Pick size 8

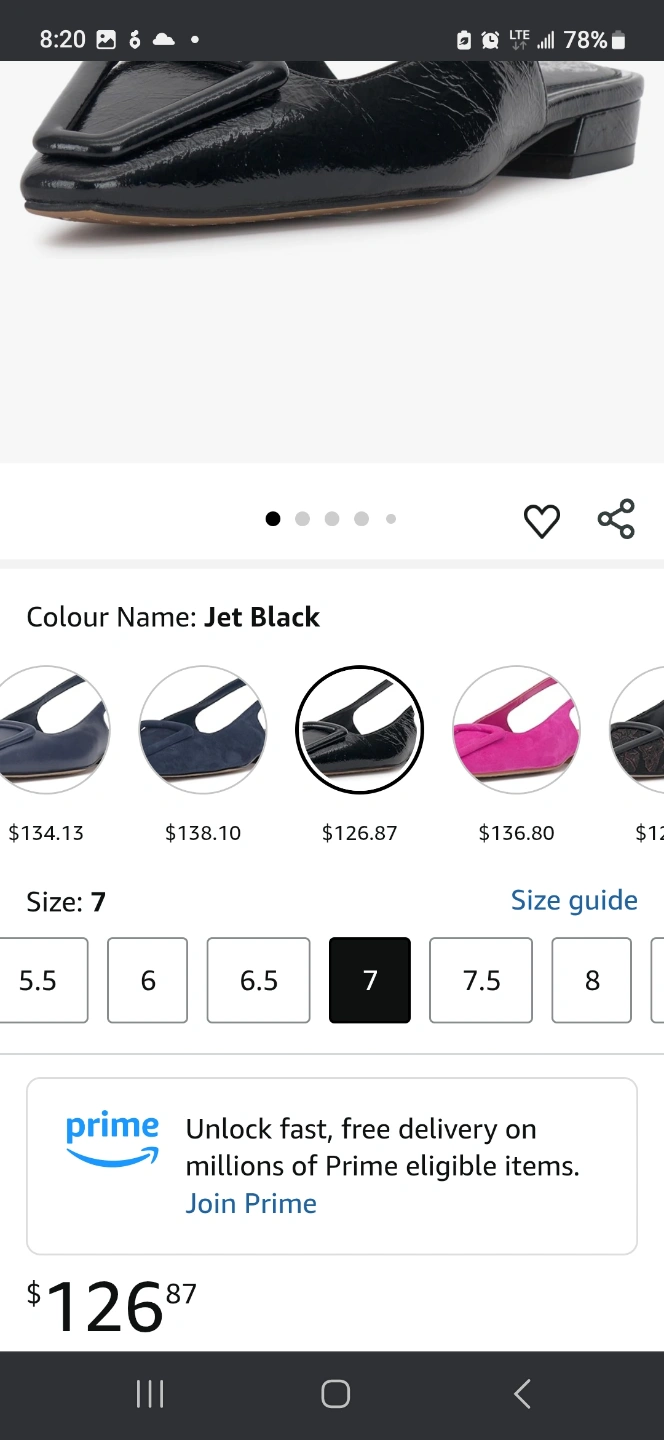point(592,980)
